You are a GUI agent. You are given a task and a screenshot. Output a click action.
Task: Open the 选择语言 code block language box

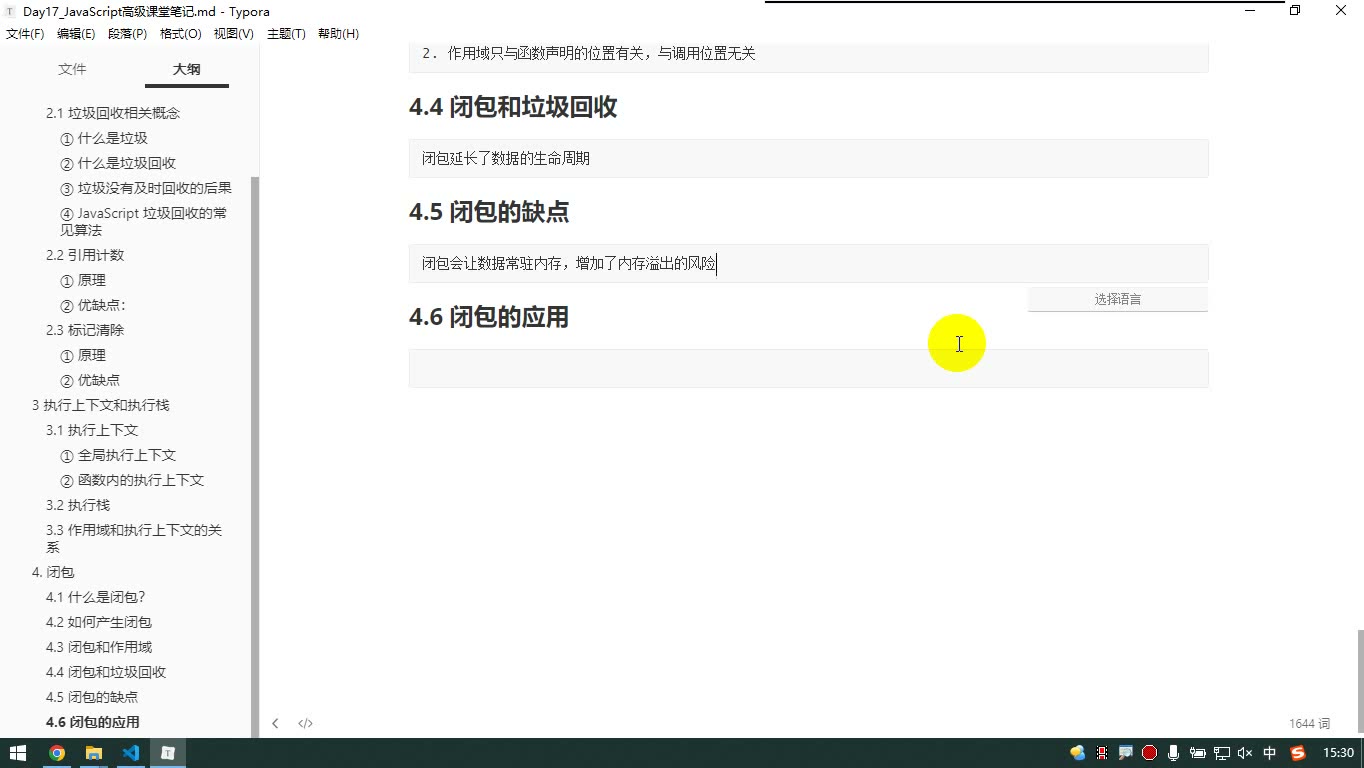coord(1117,299)
